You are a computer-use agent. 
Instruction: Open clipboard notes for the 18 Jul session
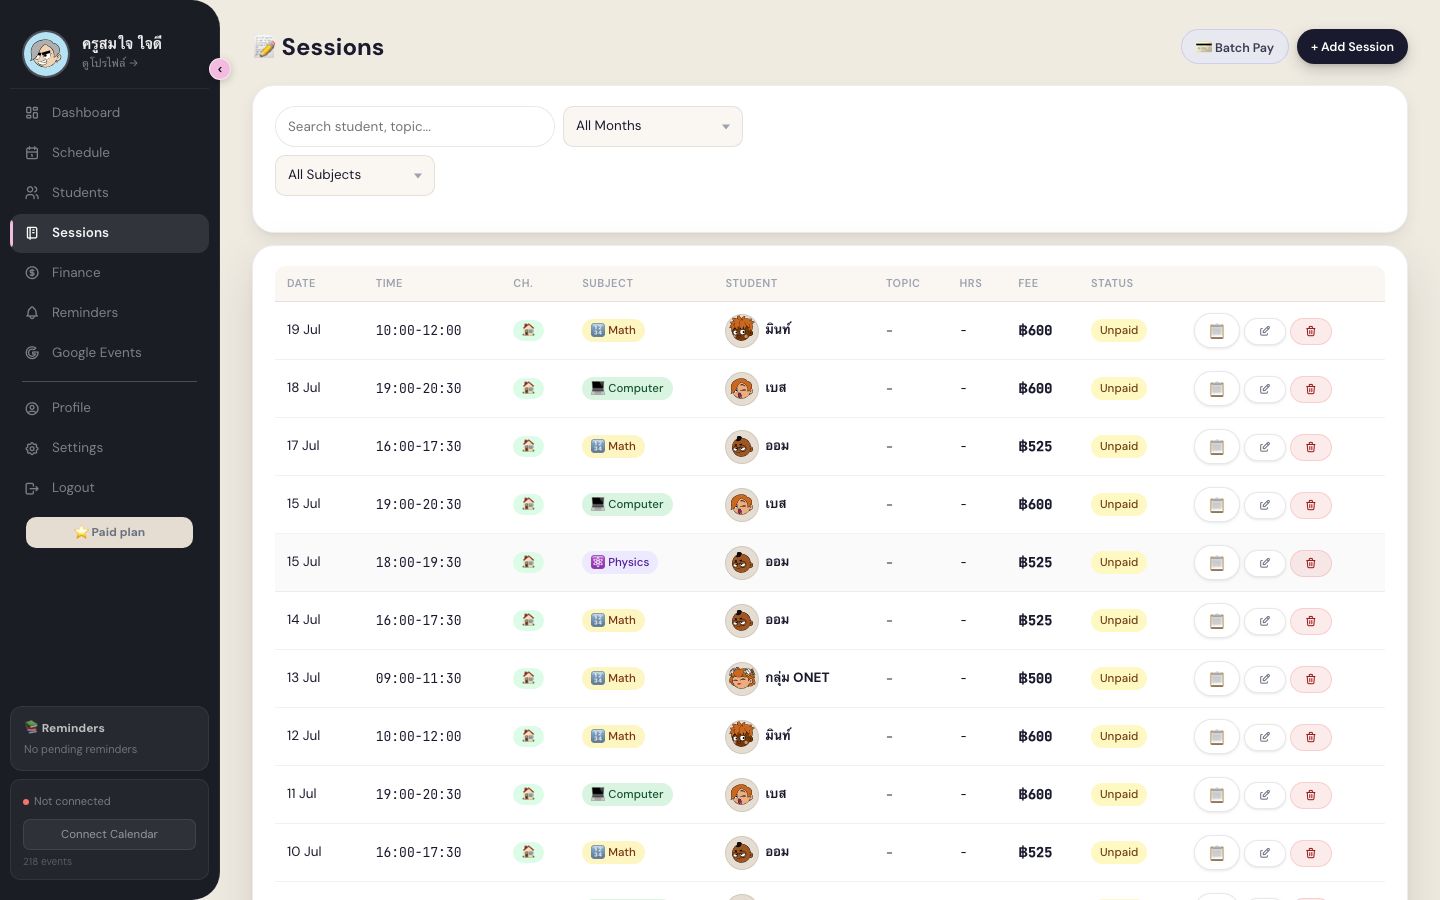[x=1216, y=389]
